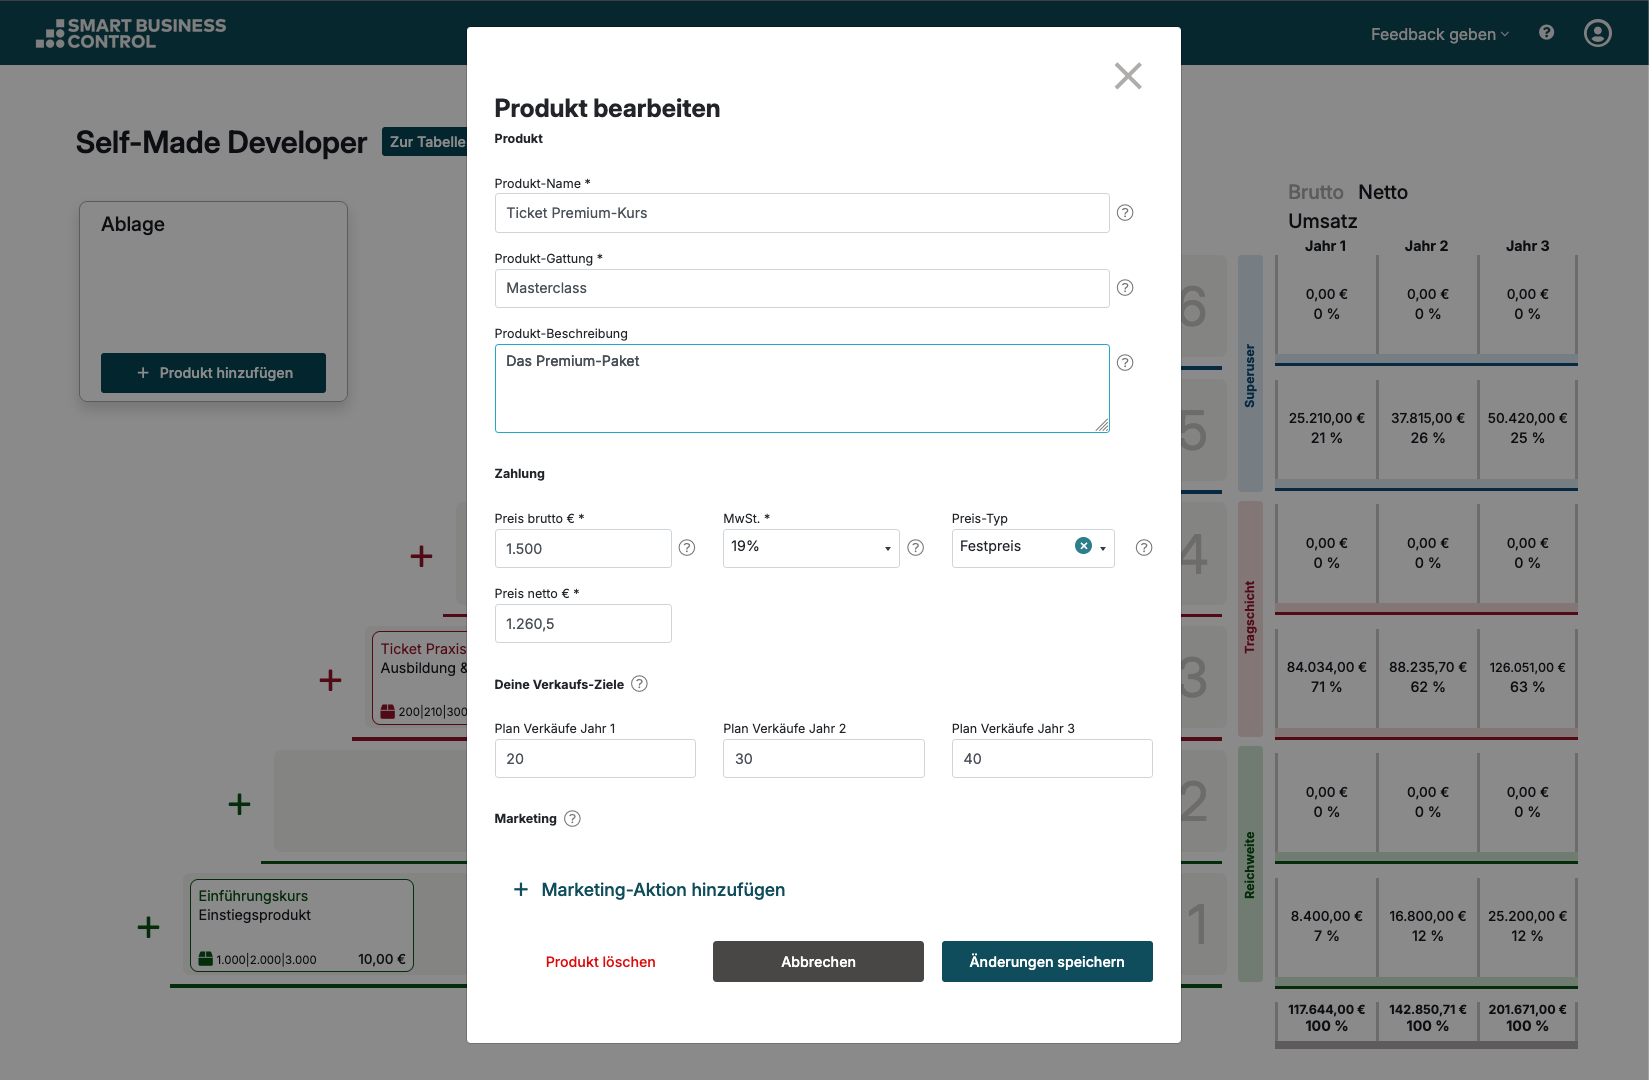
Task: Select the Einführungskurs product card
Action: (302, 926)
